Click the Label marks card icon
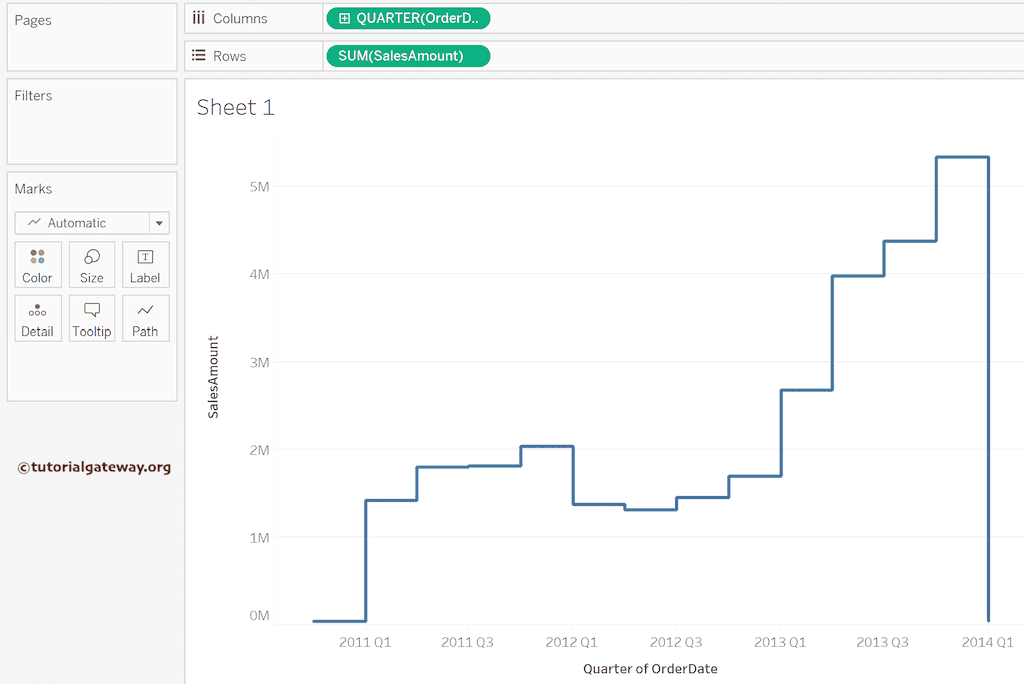Screen dimensions: 1024x684 pos(145,258)
